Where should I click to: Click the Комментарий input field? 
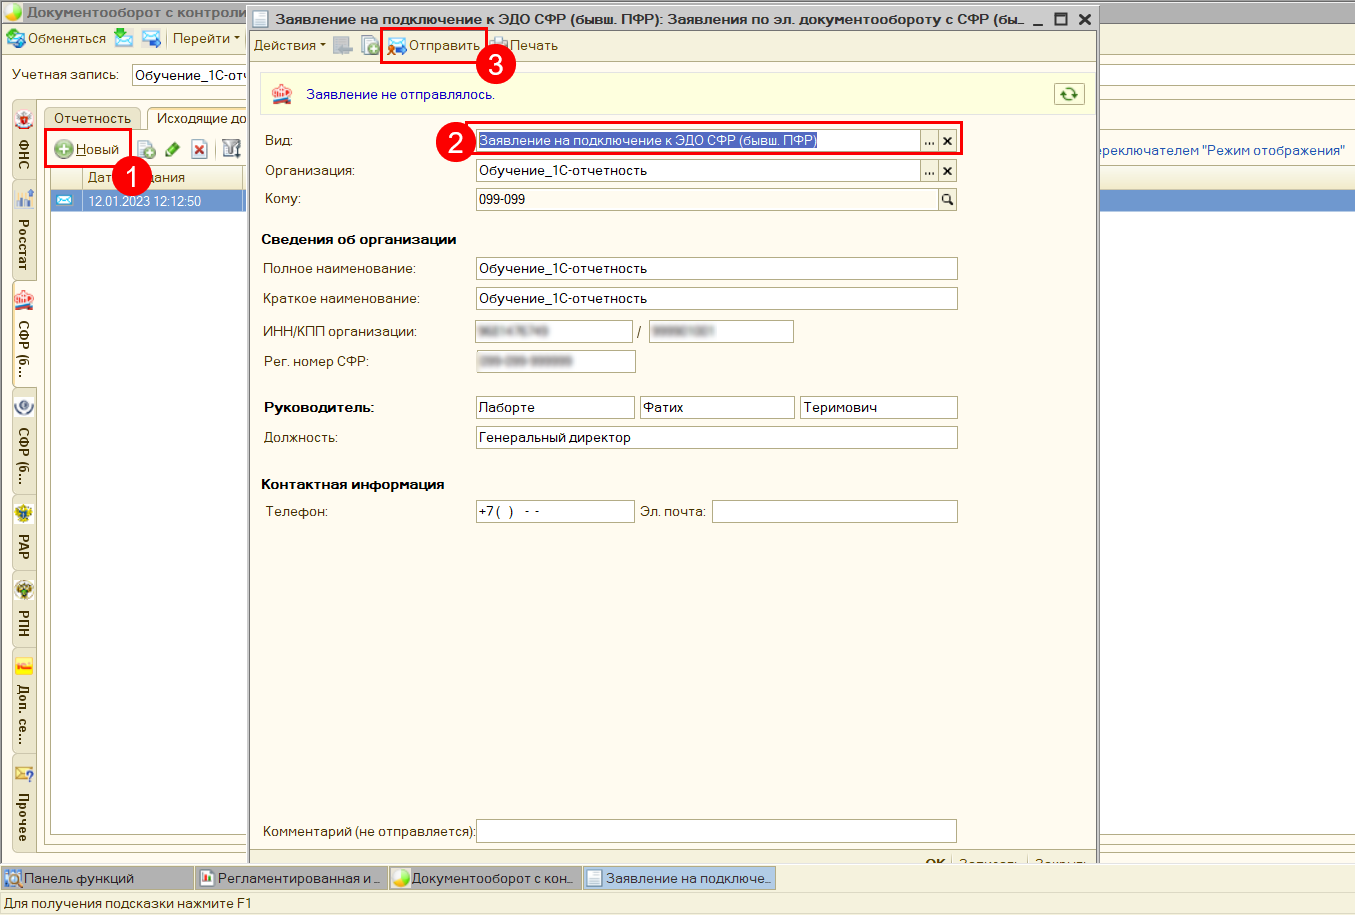pos(716,831)
